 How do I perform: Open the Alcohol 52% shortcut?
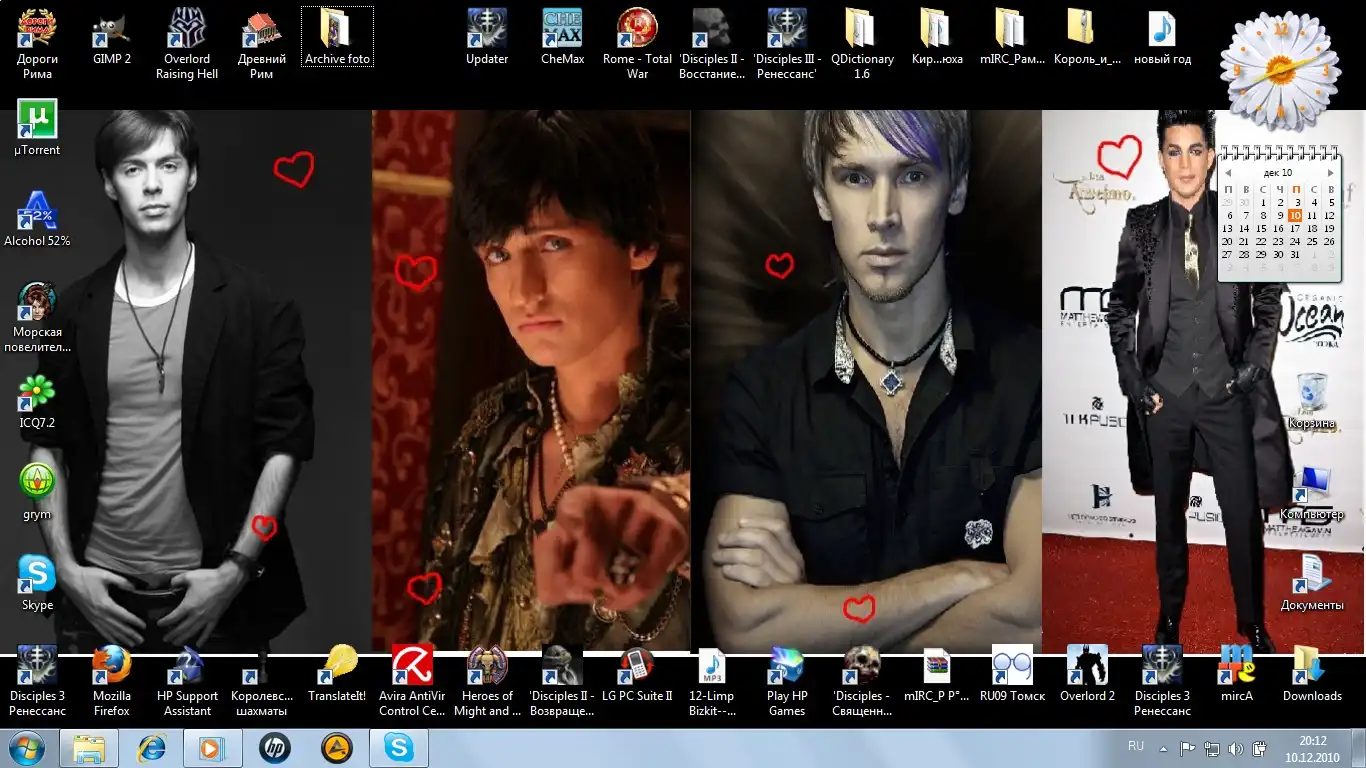(x=37, y=211)
